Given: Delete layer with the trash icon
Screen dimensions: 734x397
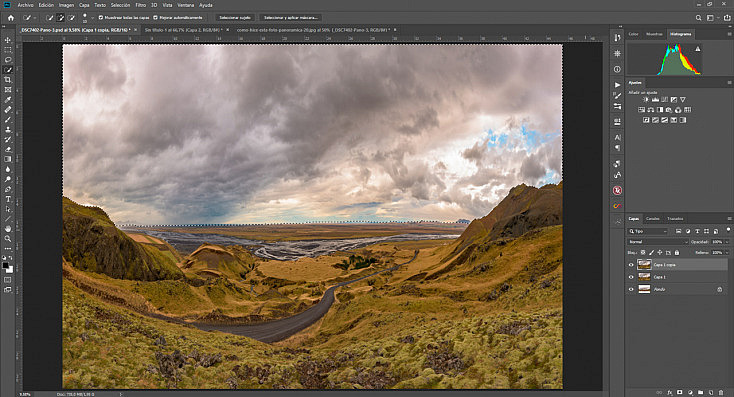Looking at the screenshot, I should click(x=721, y=392).
